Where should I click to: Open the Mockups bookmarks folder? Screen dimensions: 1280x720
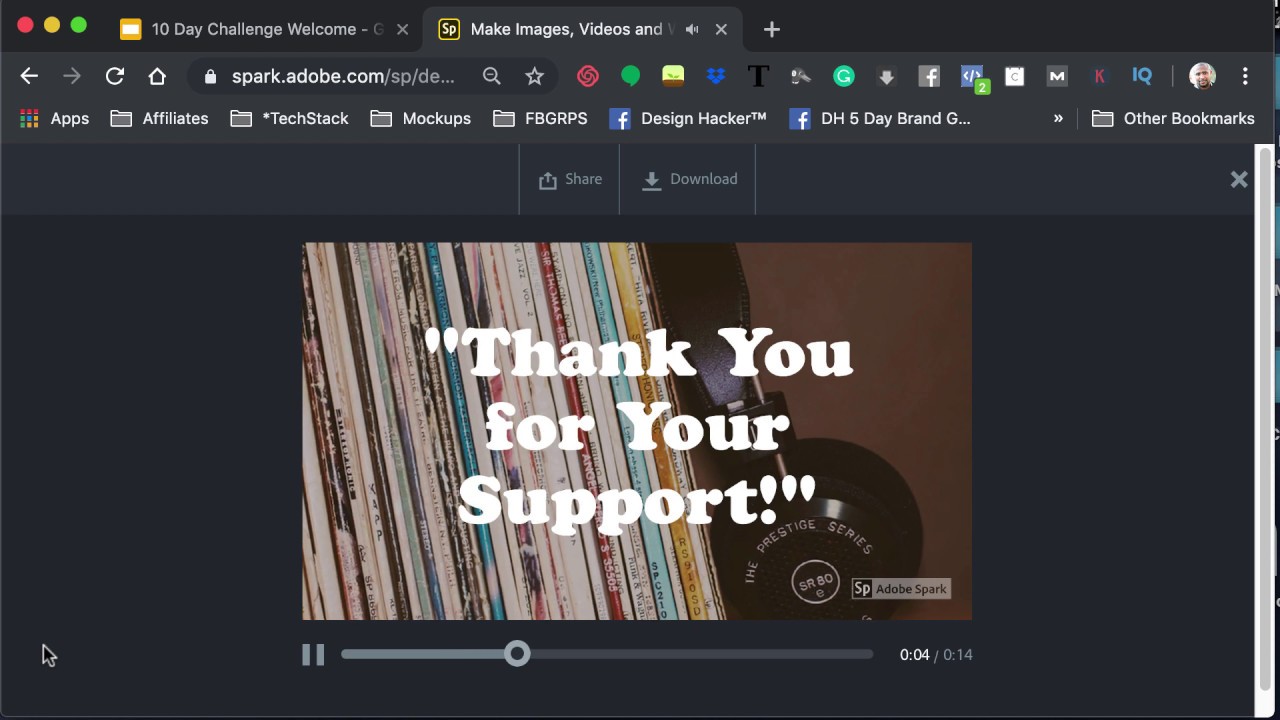(421, 118)
